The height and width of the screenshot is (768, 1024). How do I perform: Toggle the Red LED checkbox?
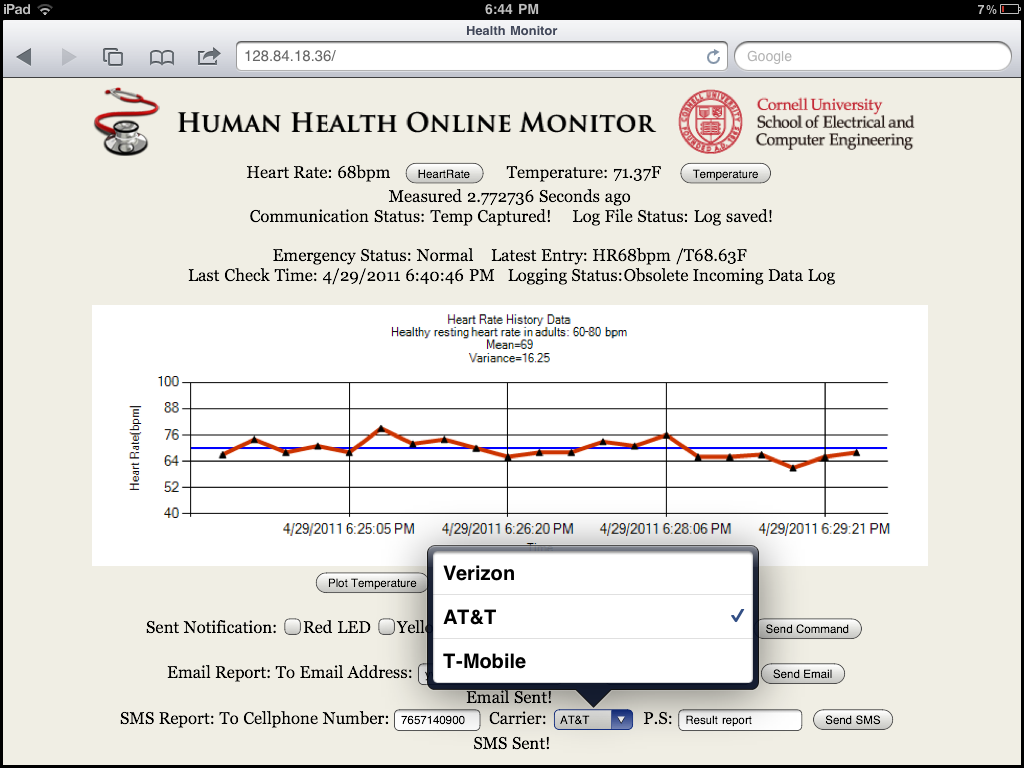[293, 627]
